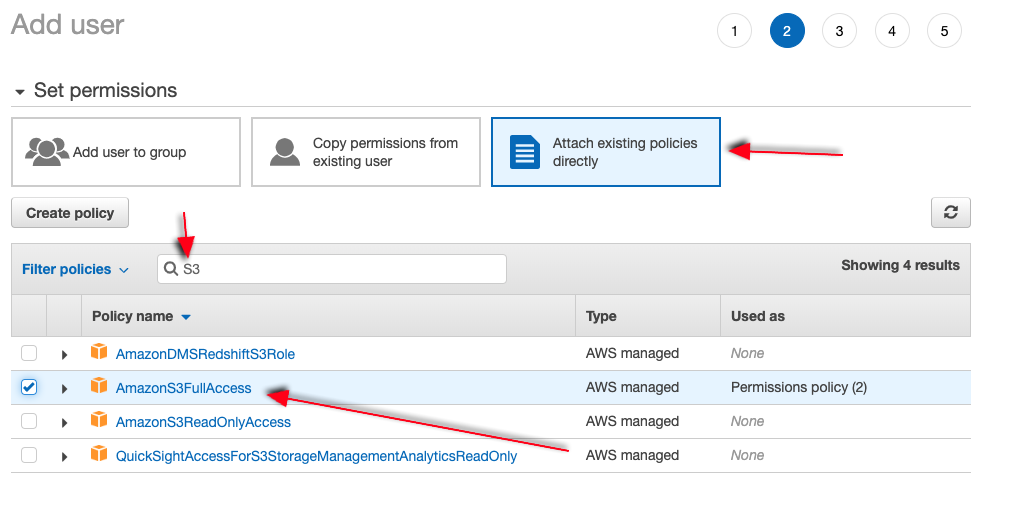
Task: Expand the AmazonS3ReadOnlyAccess policy details
Action: click(x=64, y=423)
